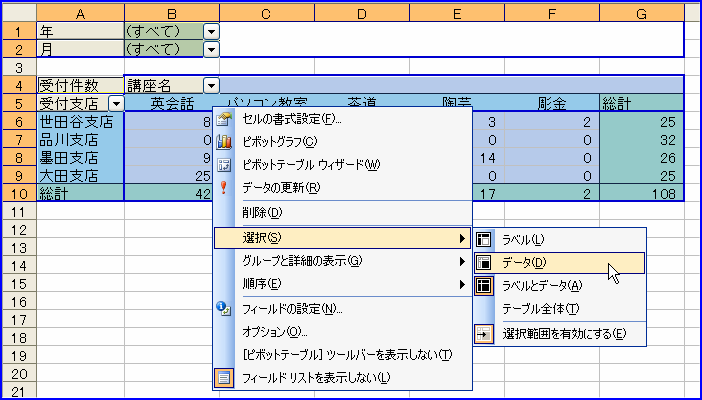702x400 pixels.
Task: Select row 11 header
Action: tap(19, 211)
